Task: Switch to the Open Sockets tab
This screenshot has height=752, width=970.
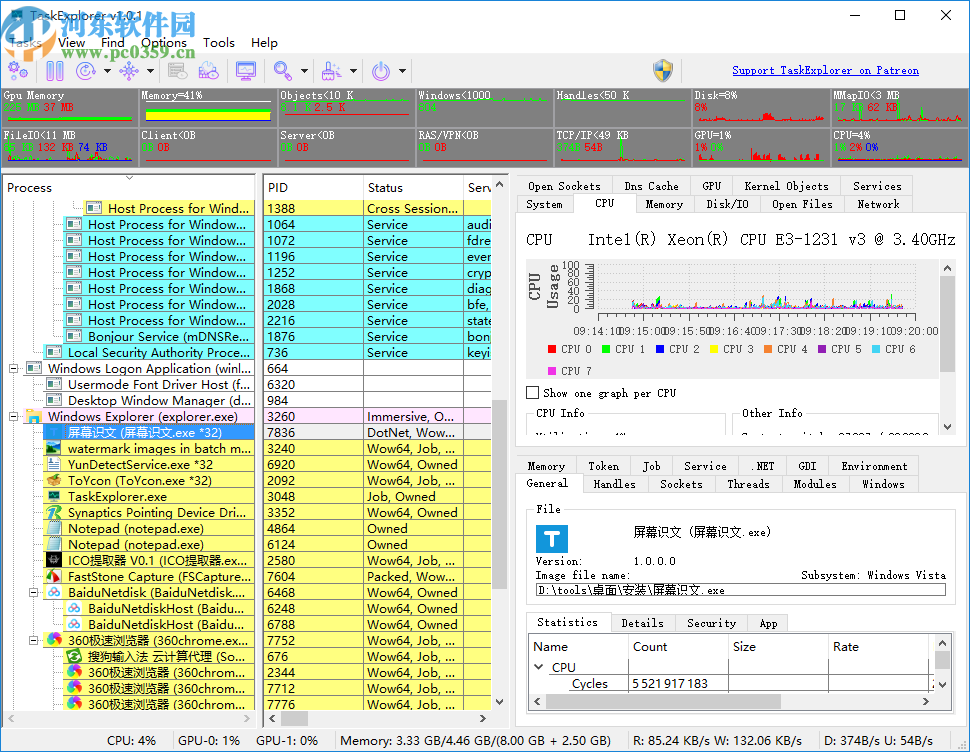Action: (x=564, y=186)
